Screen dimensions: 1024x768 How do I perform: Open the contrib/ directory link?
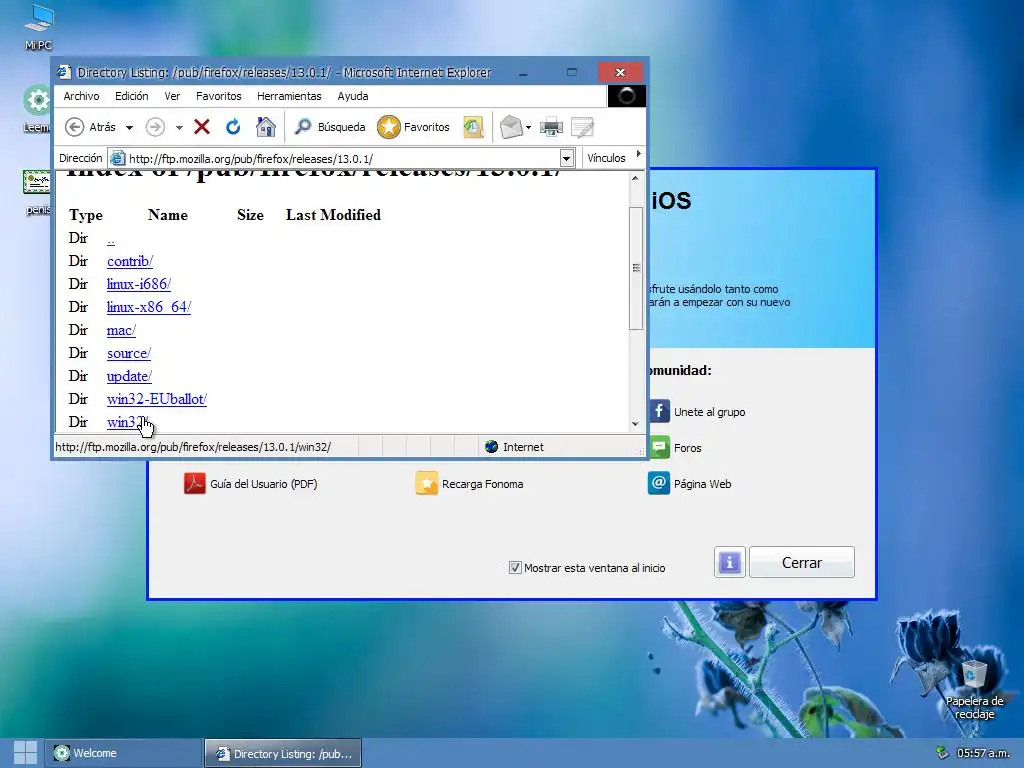coord(129,261)
